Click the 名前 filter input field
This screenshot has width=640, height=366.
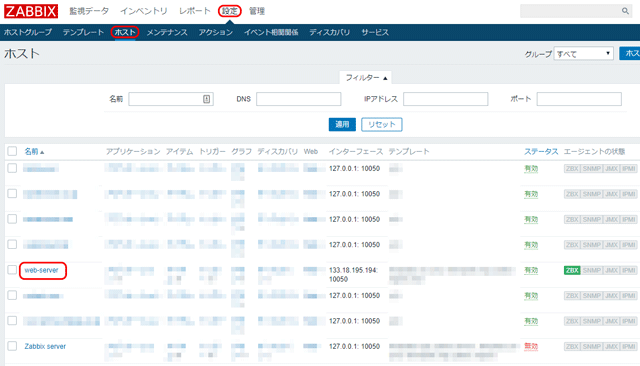[171, 99]
